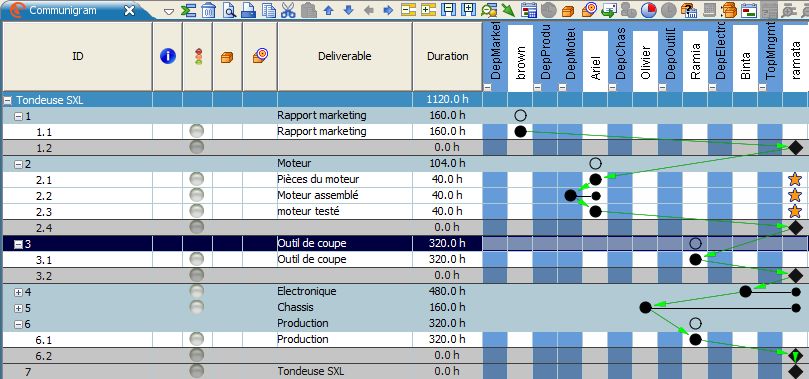Collapse the DepMarket column group

487,88
